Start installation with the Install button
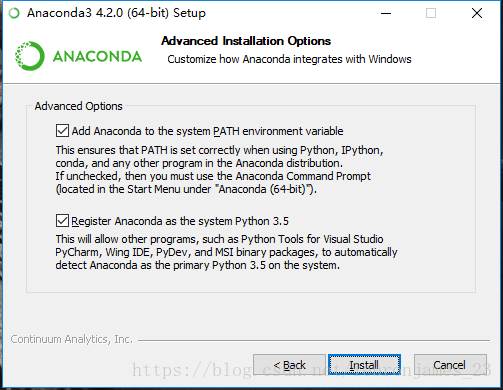Screen dimensions: 503x390 coord(364,365)
